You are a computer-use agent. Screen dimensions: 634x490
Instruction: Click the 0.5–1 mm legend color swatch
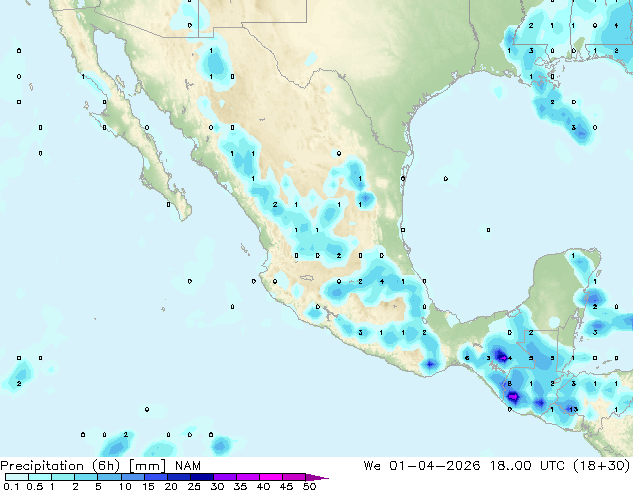tap(40, 477)
